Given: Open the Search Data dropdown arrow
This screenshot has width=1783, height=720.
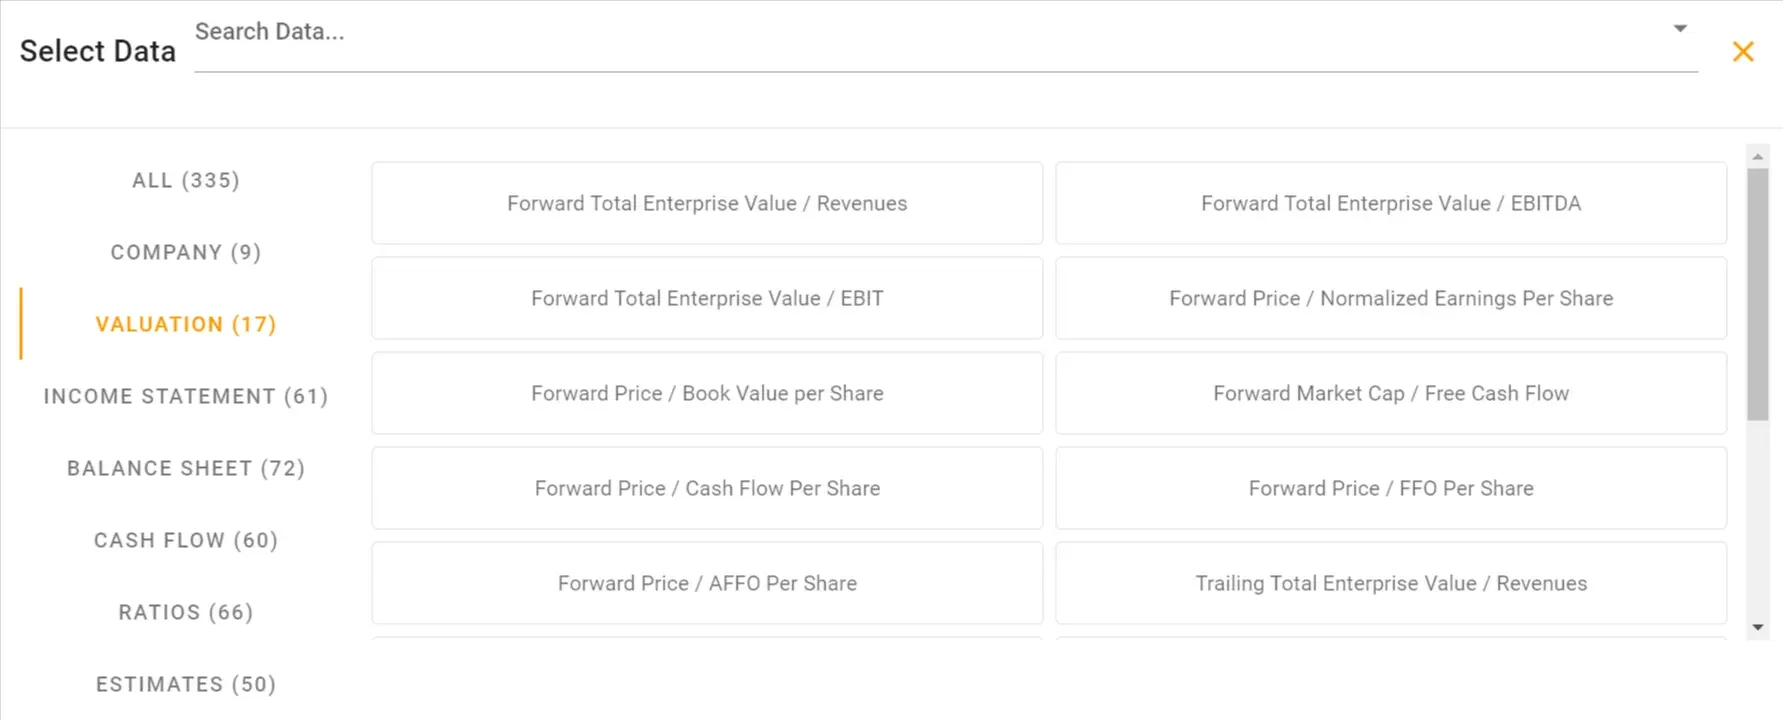Looking at the screenshot, I should pyautogui.click(x=1680, y=29).
